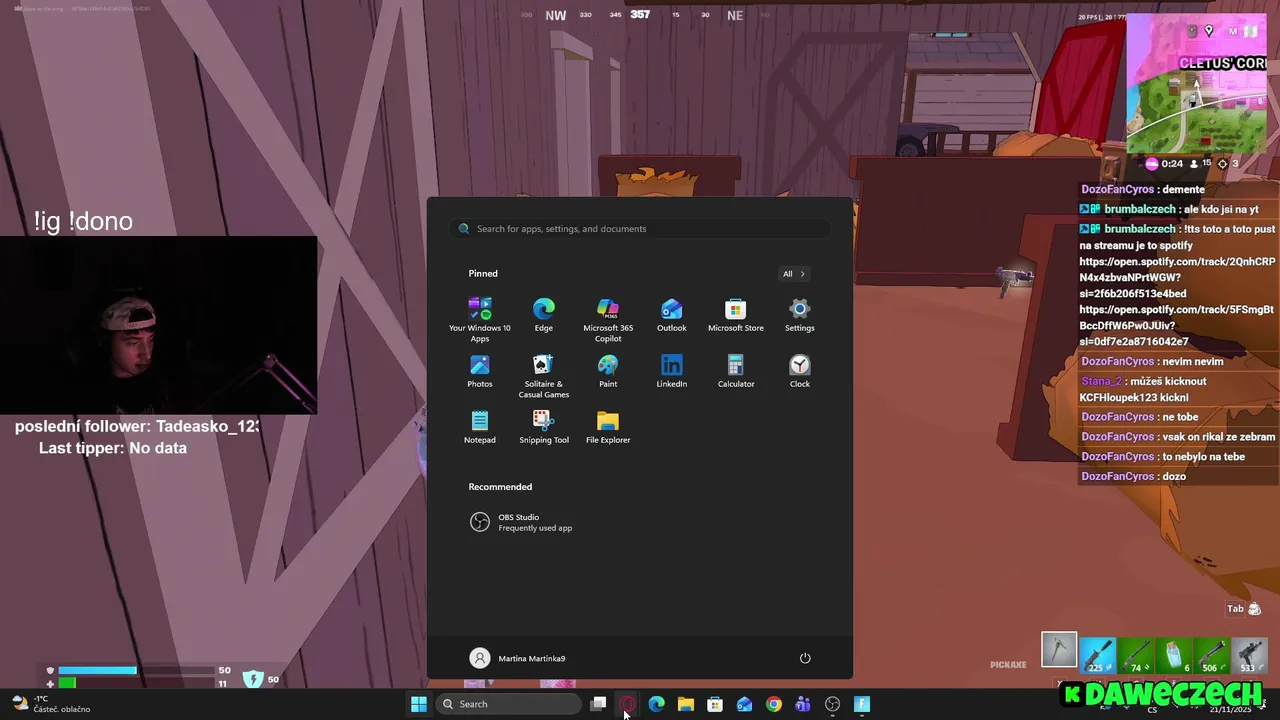Open the Photos app
The image size is (1280, 720).
[x=479, y=371]
